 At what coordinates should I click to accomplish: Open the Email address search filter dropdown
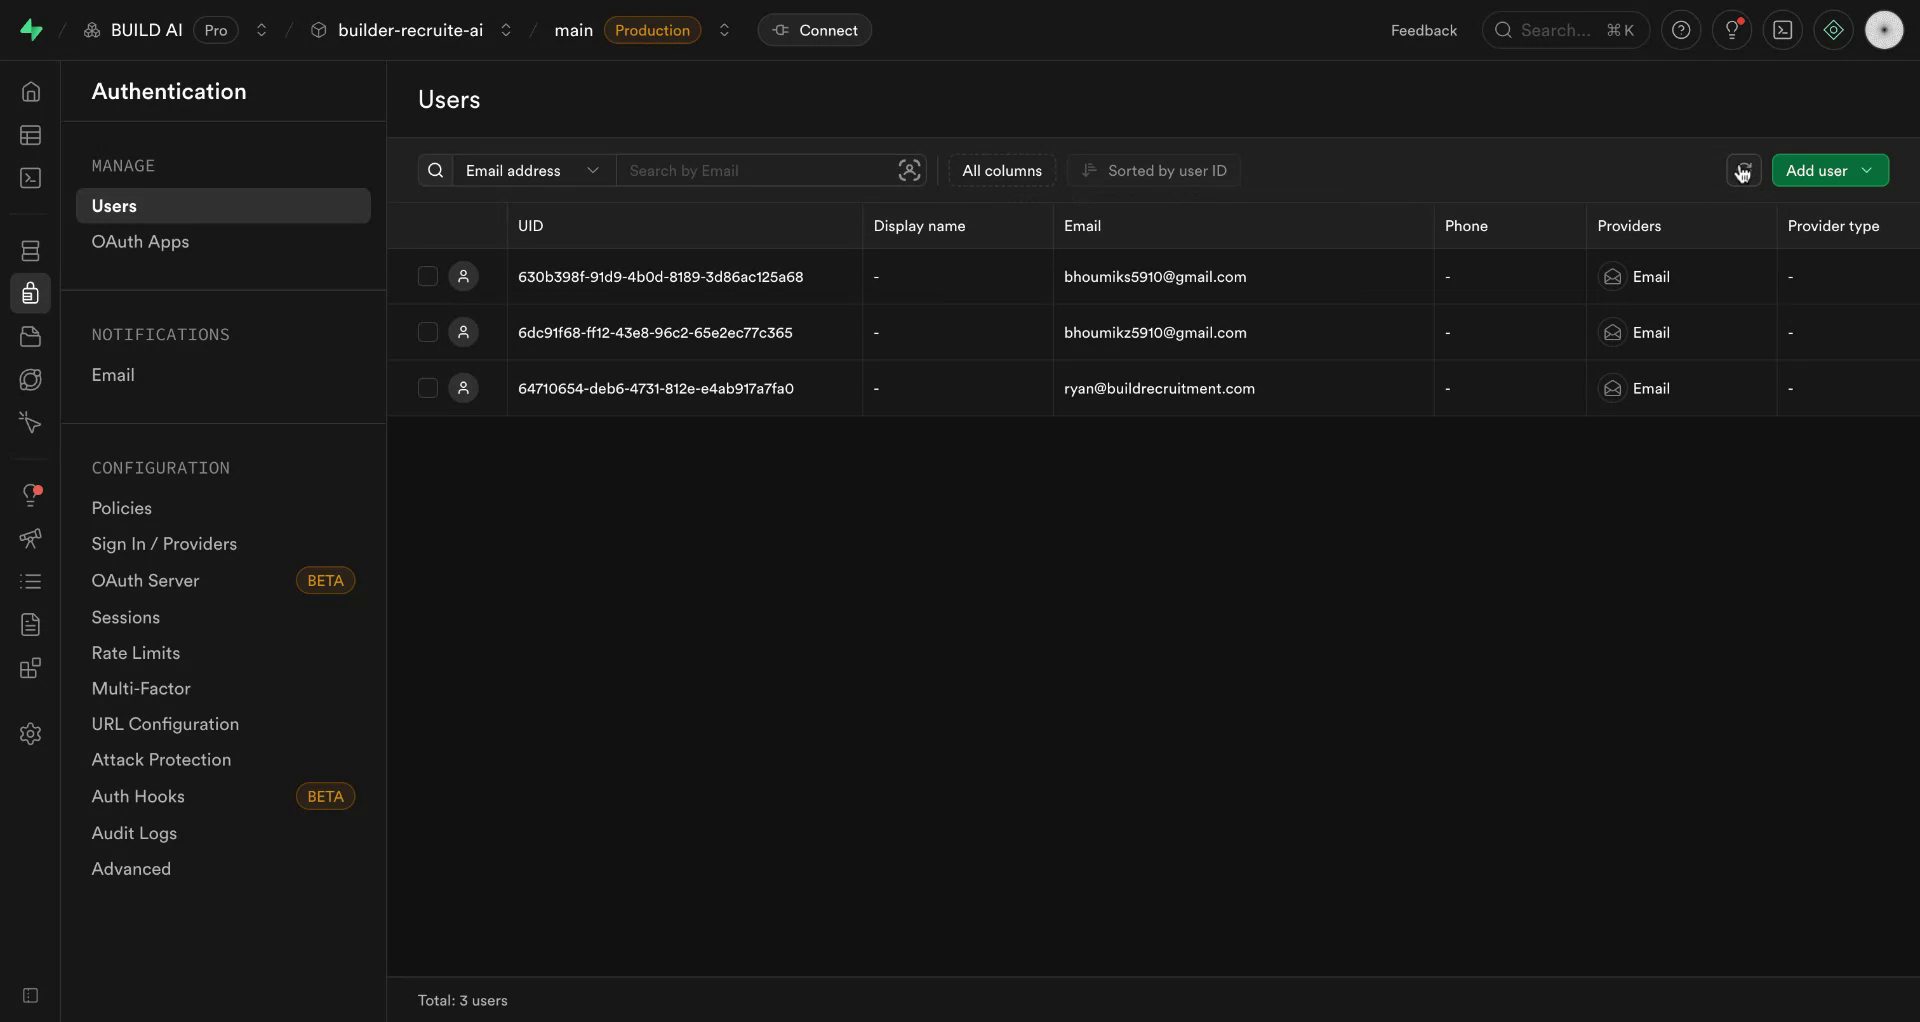pos(532,170)
